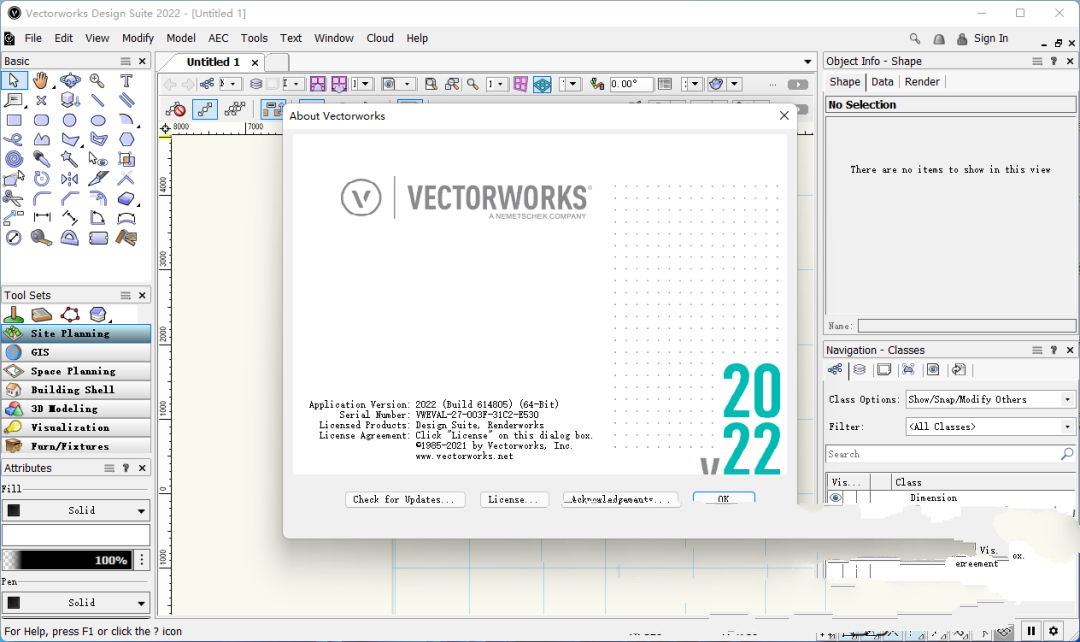
Task: Select the Rectangle tool
Action: click(13, 121)
